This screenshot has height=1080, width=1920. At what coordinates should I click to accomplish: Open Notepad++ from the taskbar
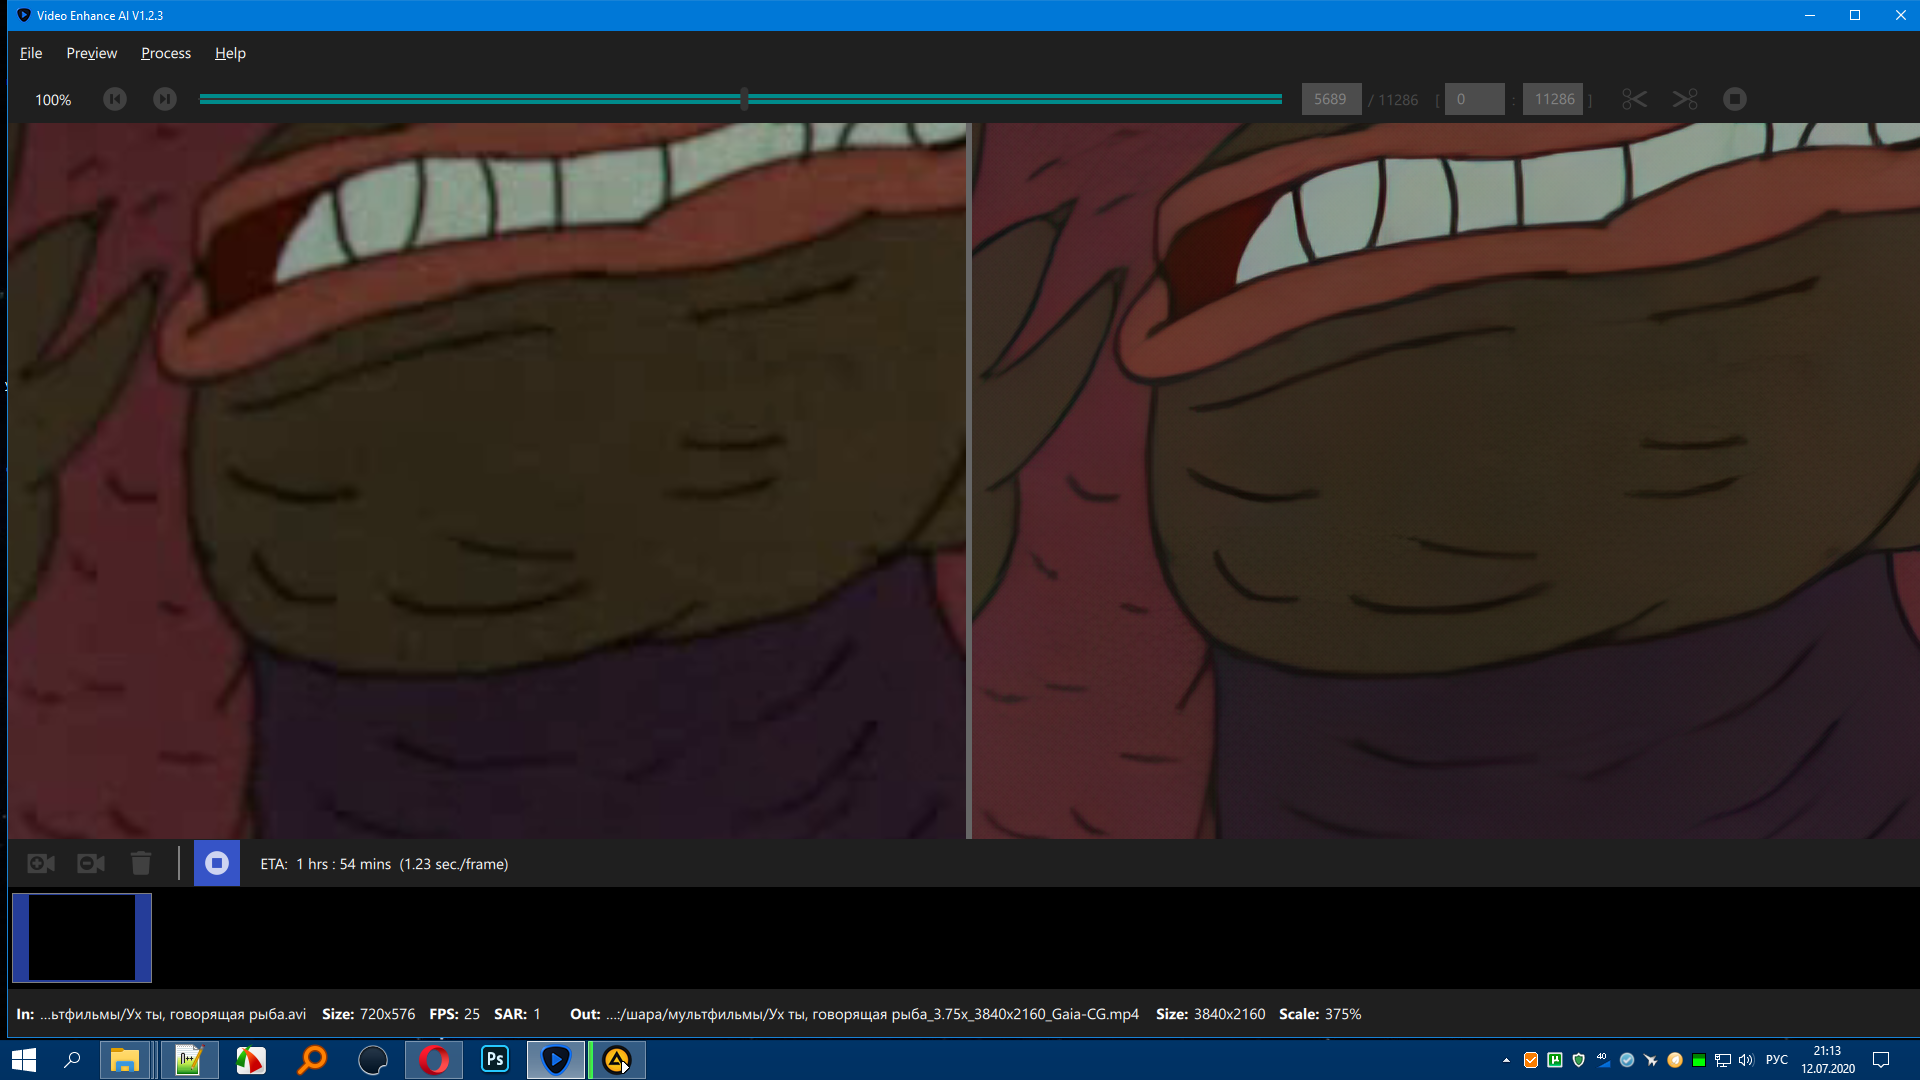pyautogui.click(x=188, y=1060)
